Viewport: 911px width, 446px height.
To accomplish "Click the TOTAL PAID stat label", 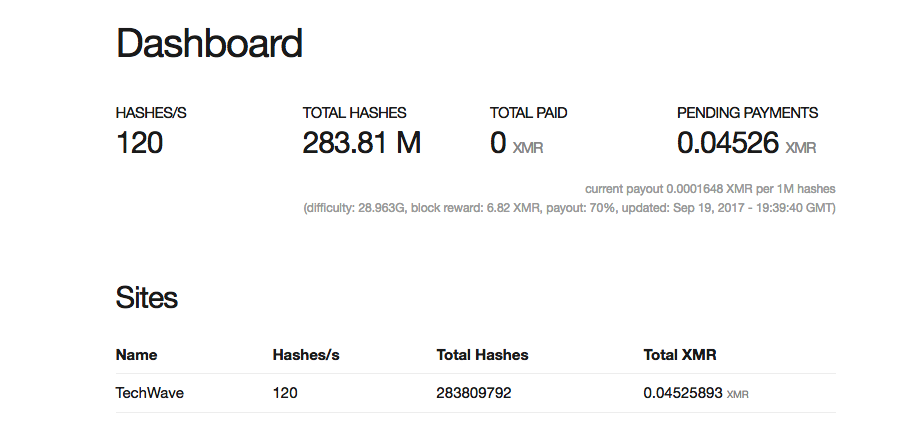I will point(528,113).
